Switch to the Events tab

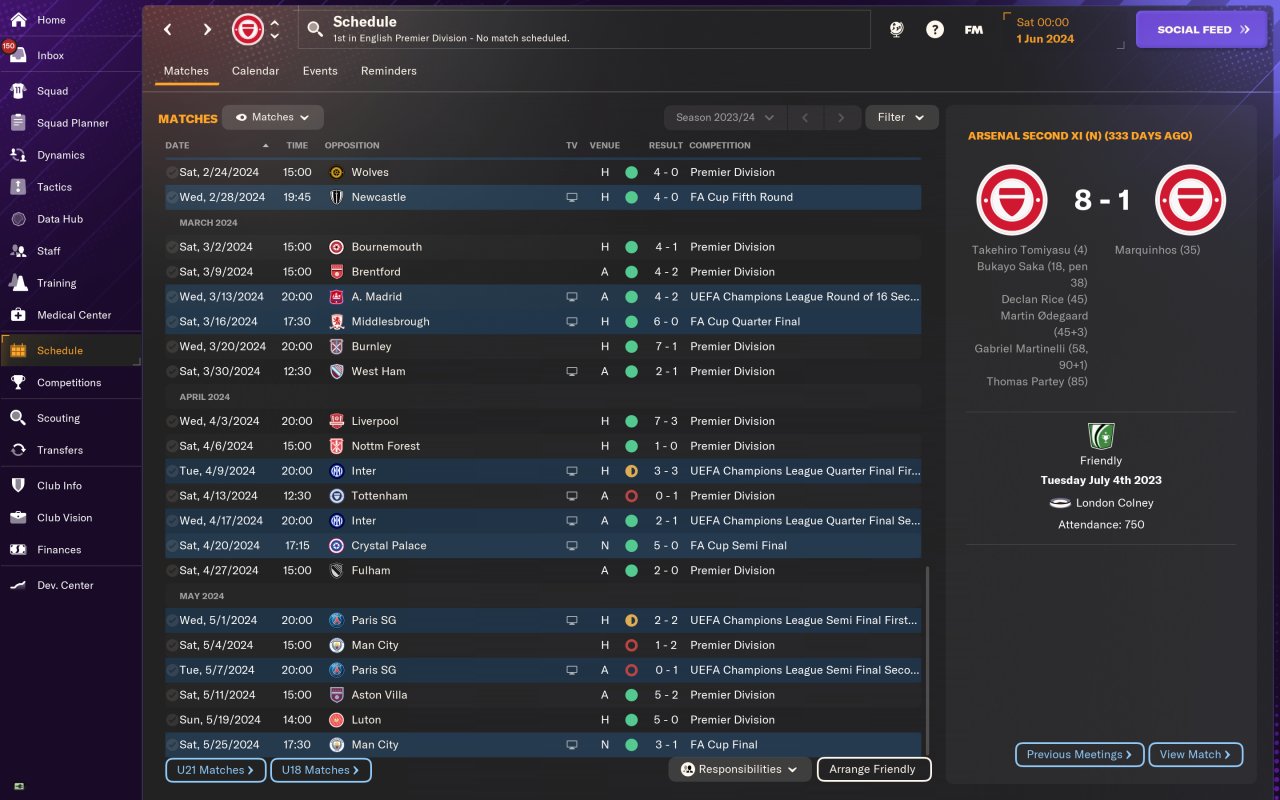coord(320,72)
